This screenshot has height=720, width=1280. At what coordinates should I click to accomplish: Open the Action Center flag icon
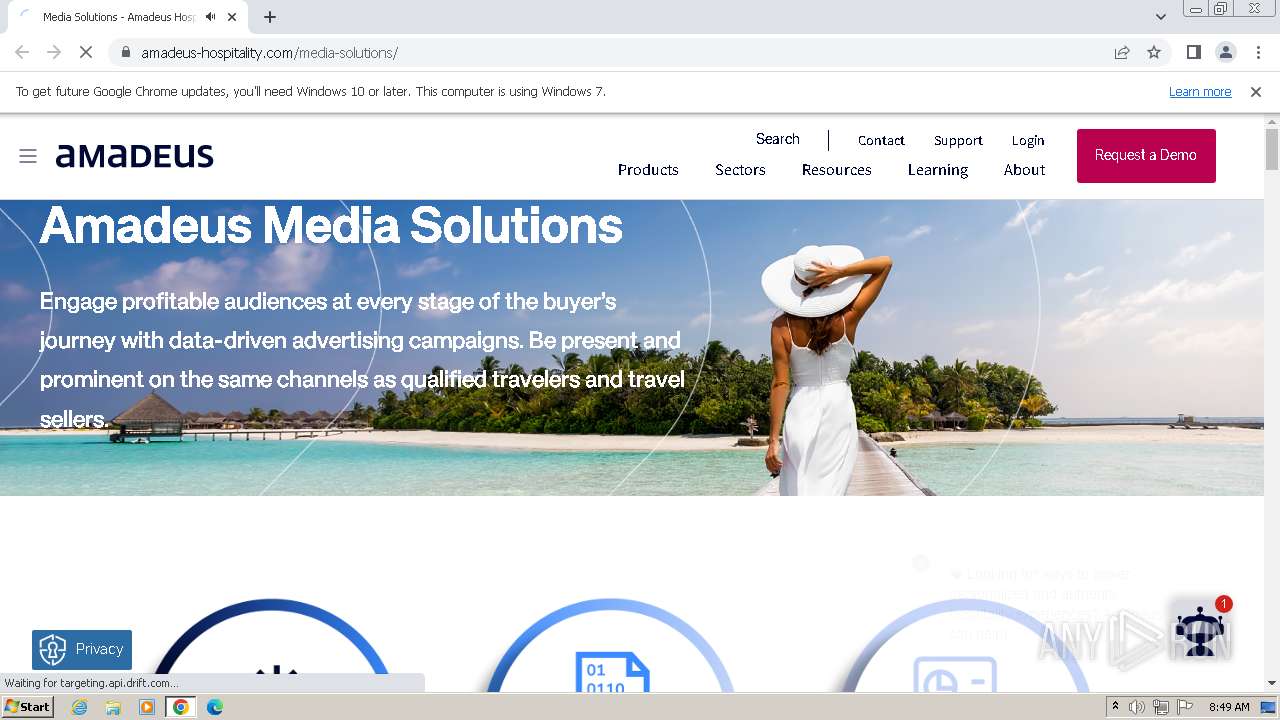pyautogui.click(x=1185, y=707)
